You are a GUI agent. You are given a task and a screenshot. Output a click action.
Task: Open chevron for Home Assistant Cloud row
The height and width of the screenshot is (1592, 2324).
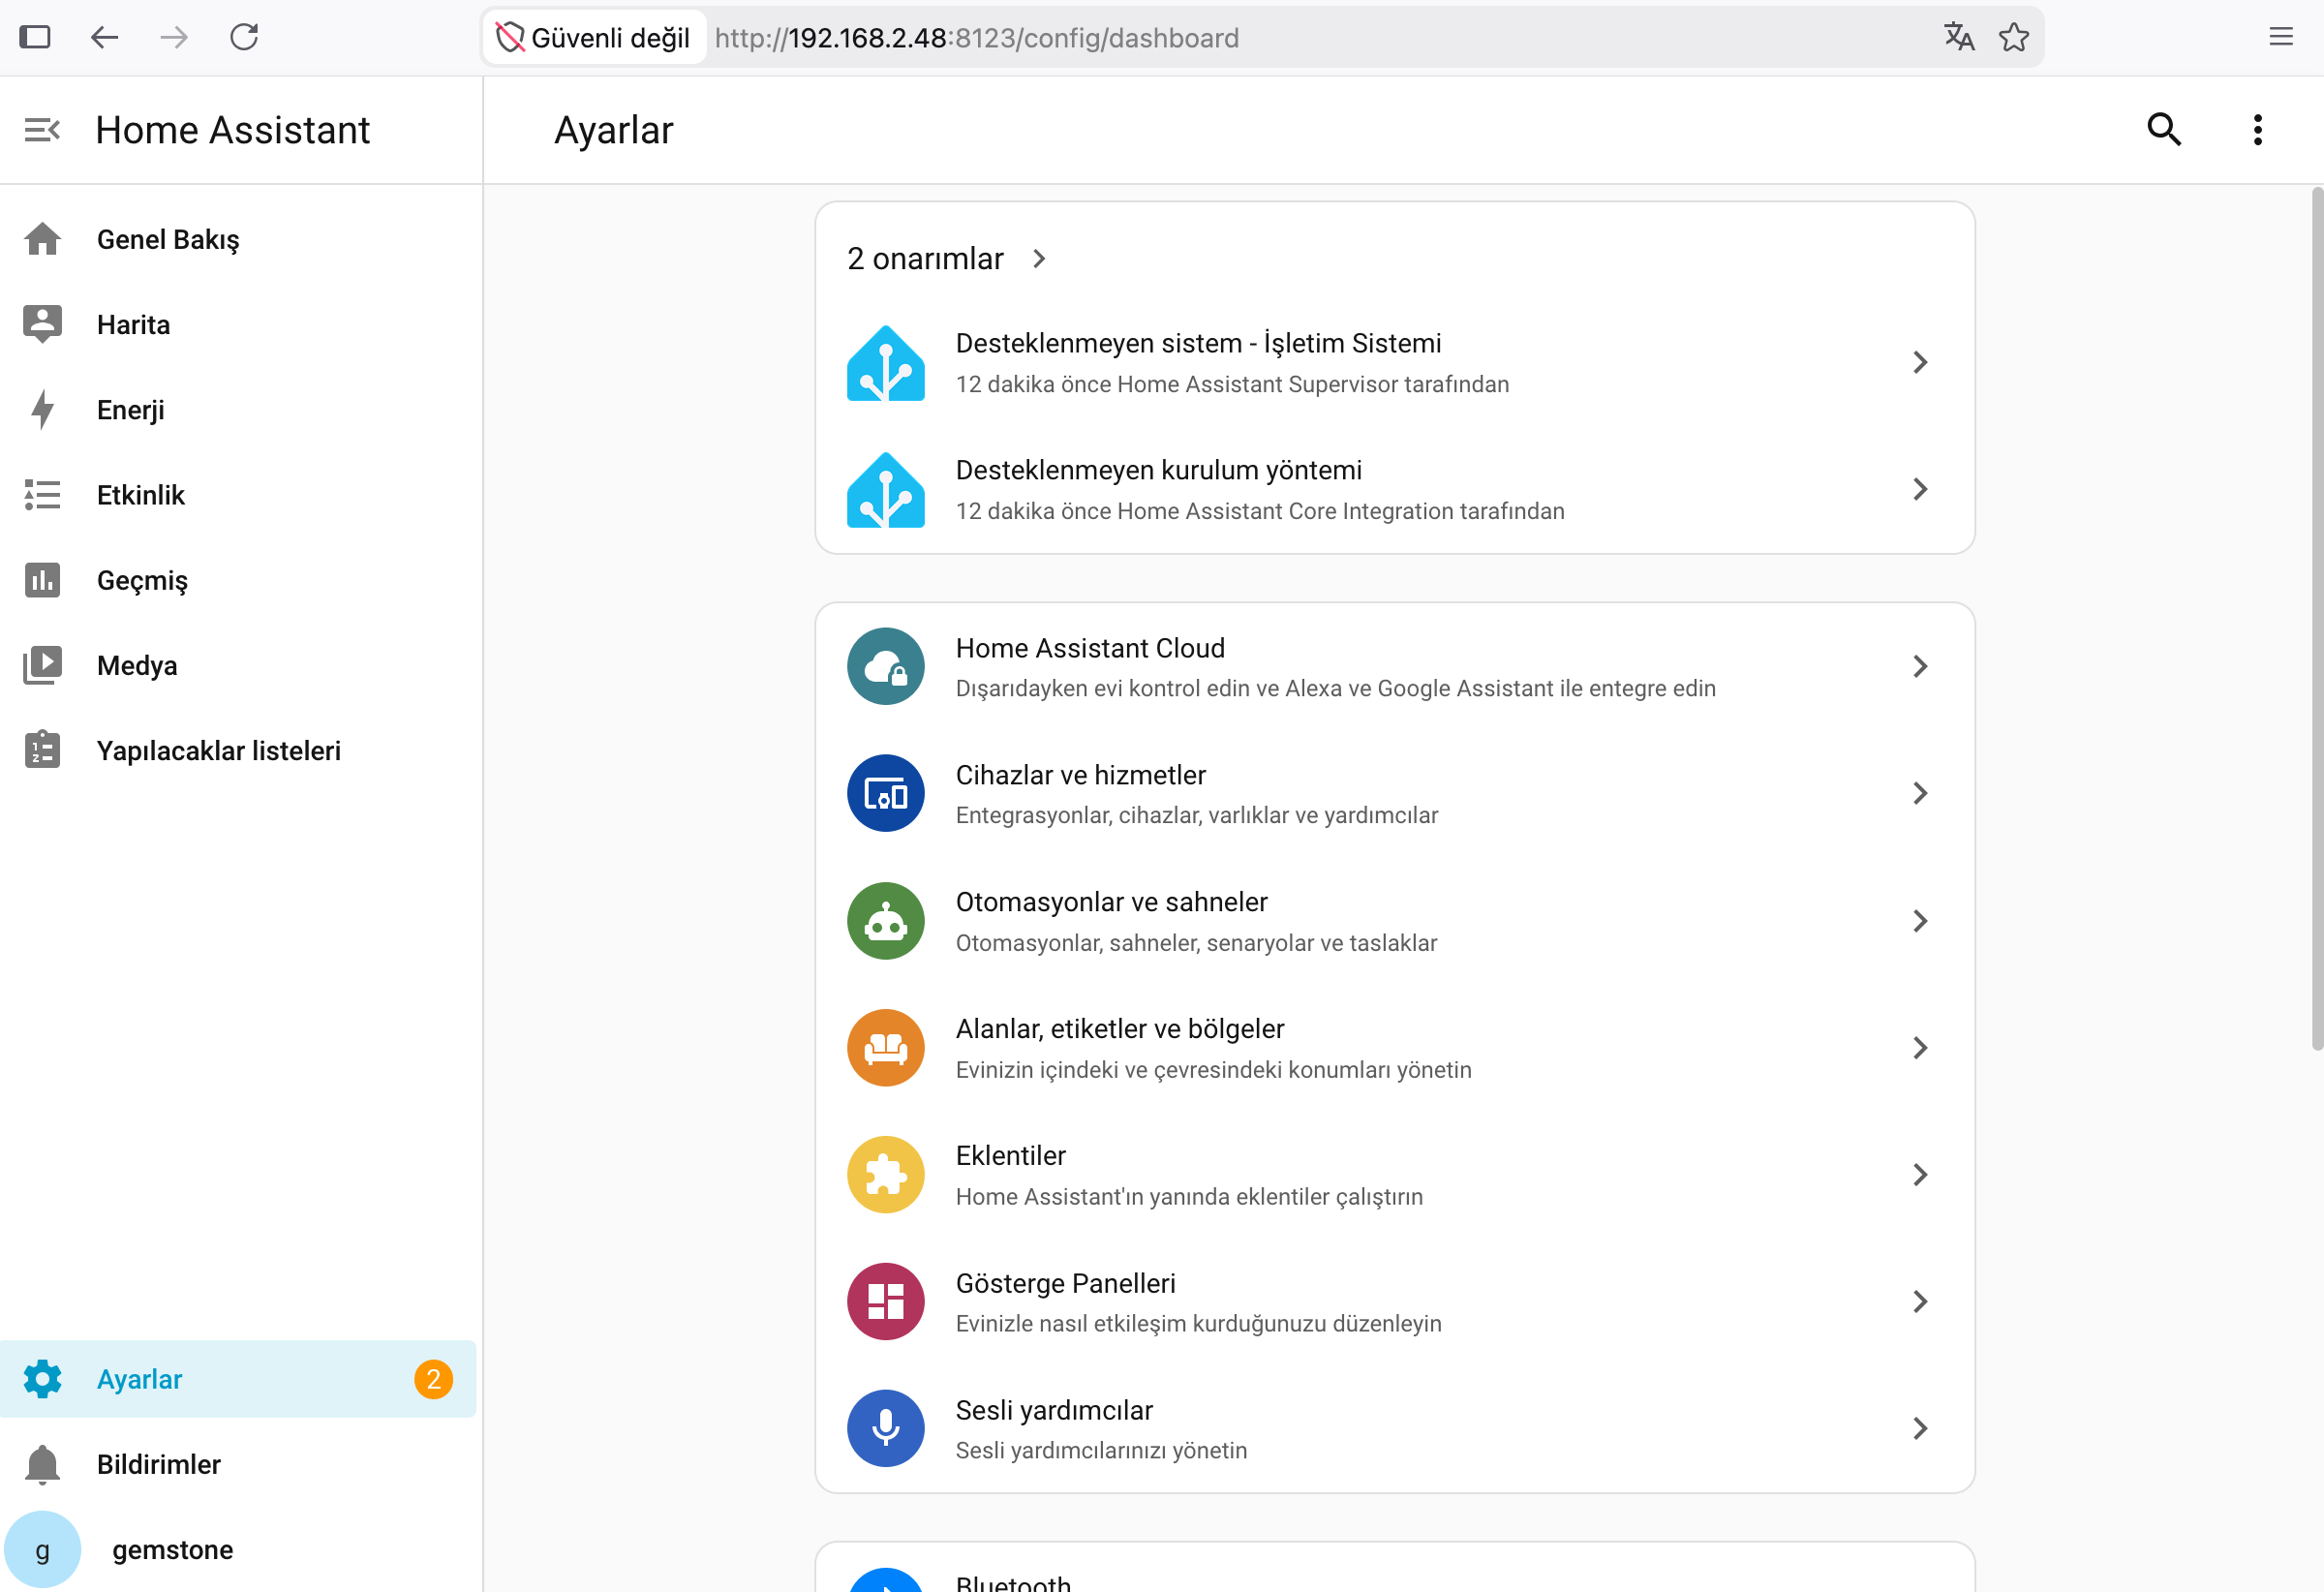coord(1920,666)
